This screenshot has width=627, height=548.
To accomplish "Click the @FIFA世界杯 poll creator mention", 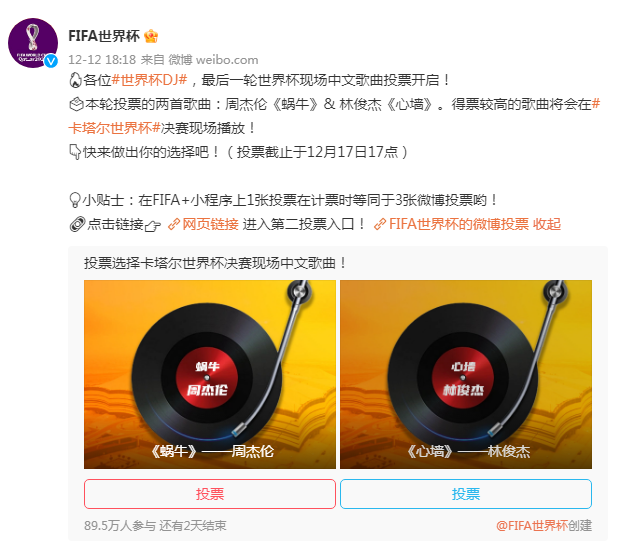I will 532,526.
